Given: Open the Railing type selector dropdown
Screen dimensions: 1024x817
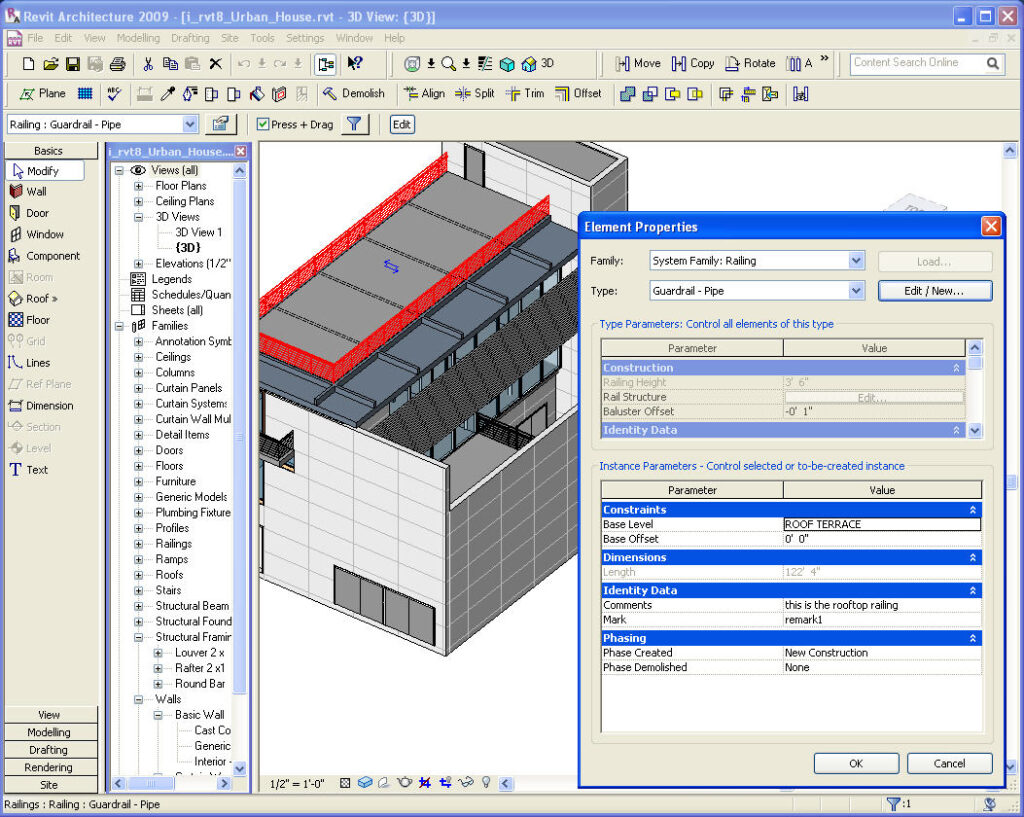Looking at the screenshot, I should (189, 124).
